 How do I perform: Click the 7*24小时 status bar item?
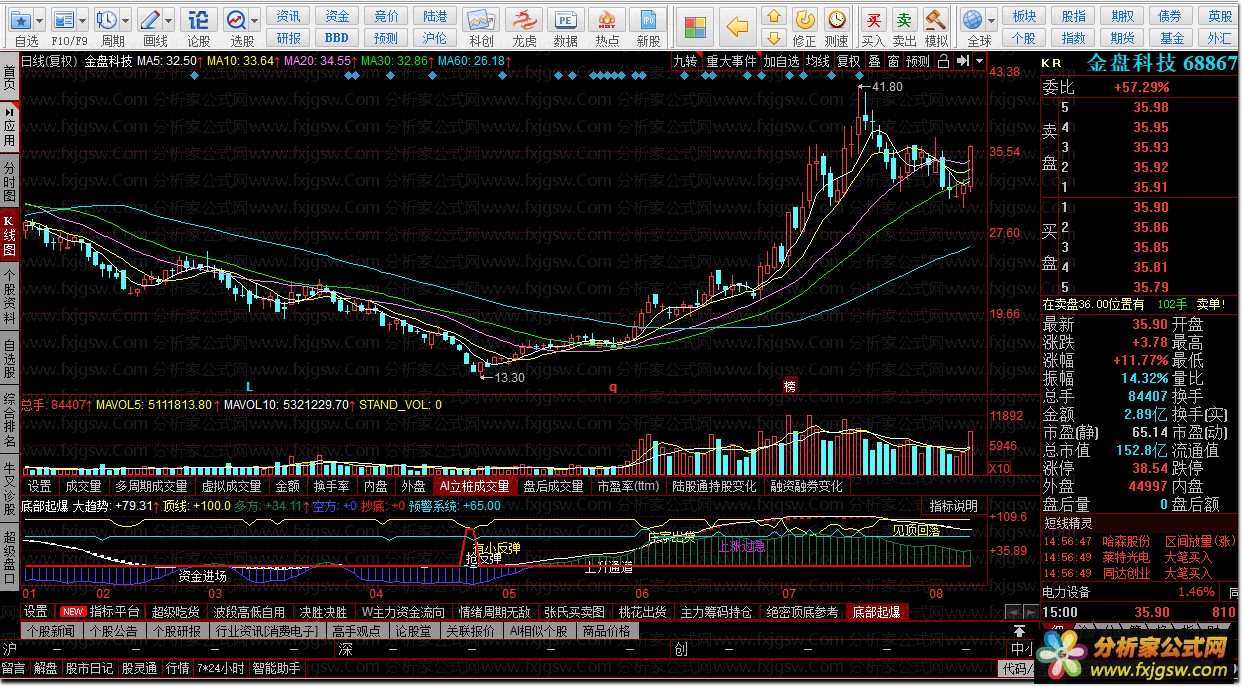tap(221, 668)
